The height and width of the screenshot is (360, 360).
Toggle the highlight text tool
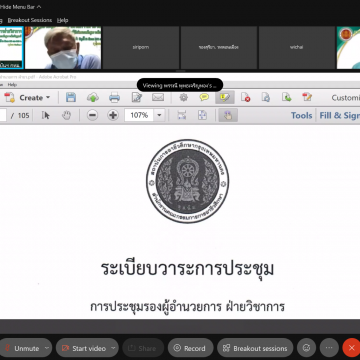pos(225,97)
